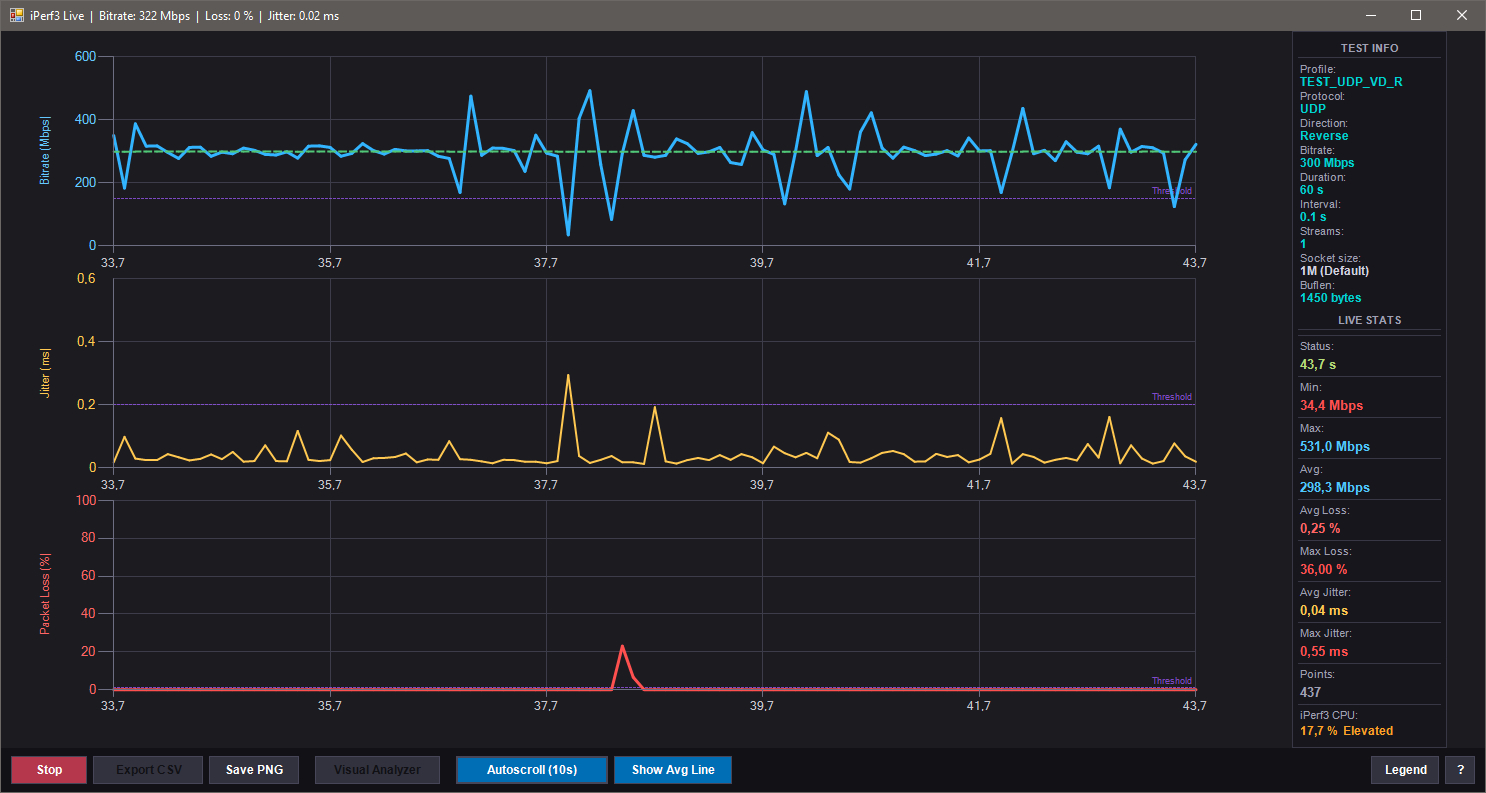Click the Protocol value UDP
The height and width of the screenshot is (793, 1486).
(1313, 109)
